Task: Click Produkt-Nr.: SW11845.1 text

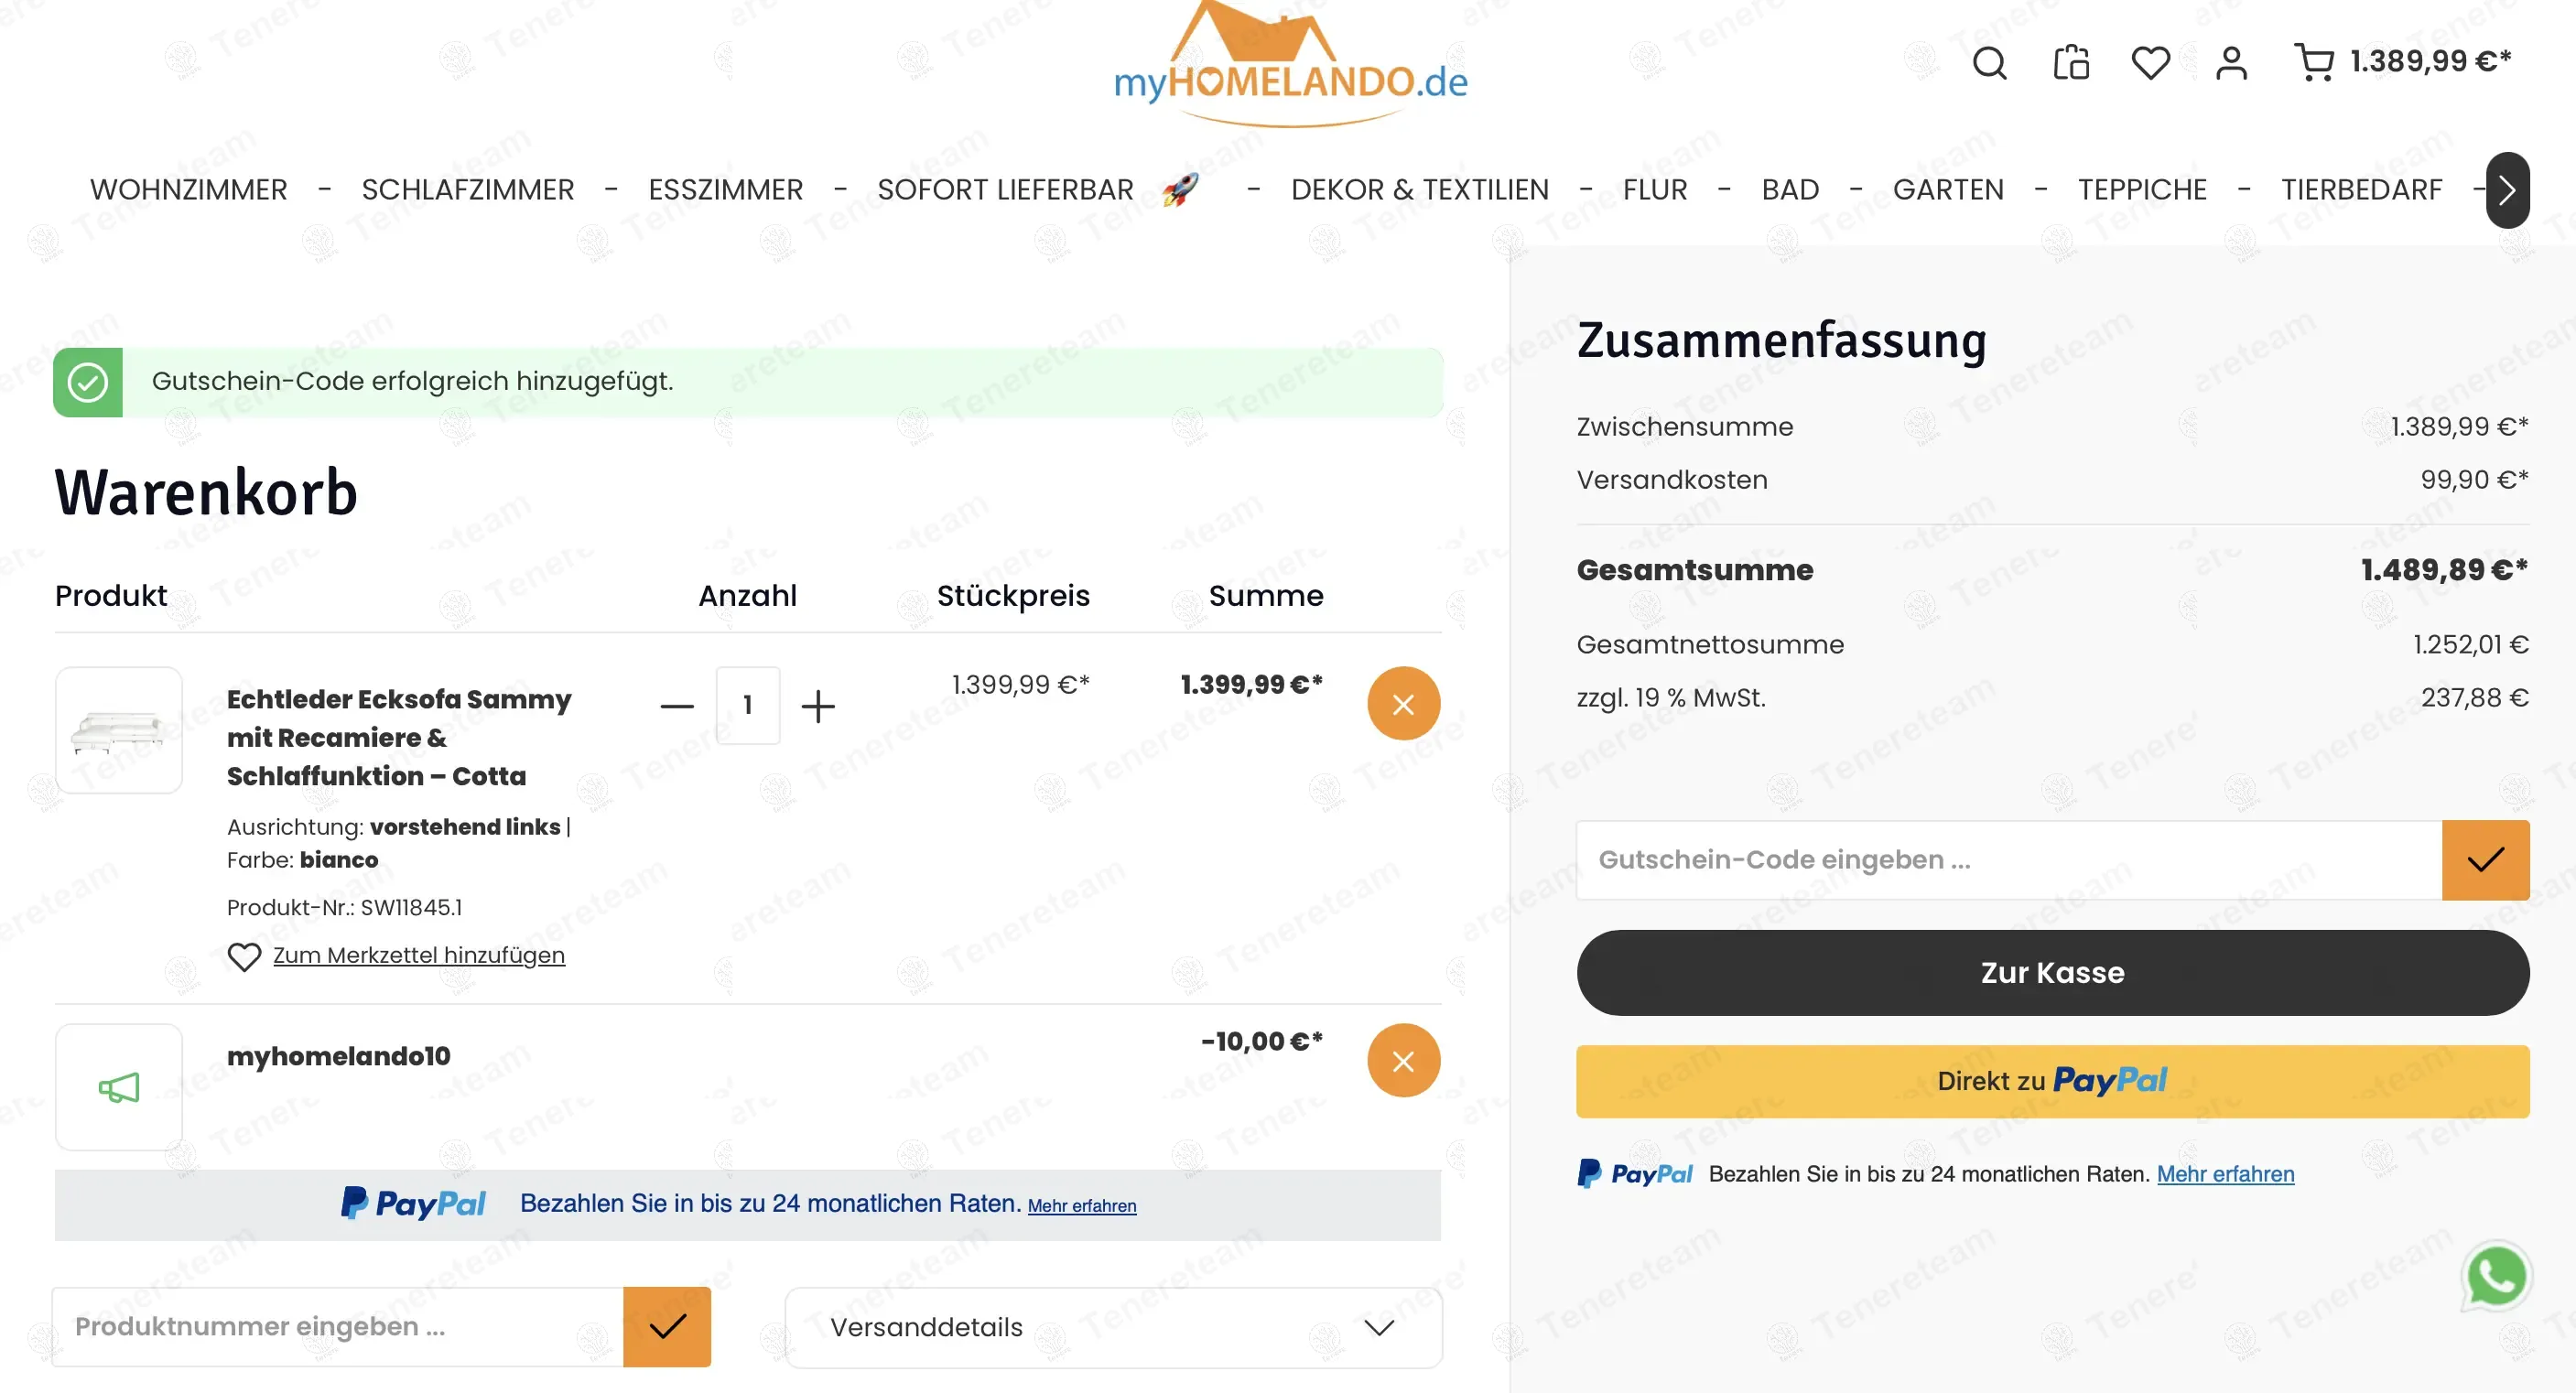Action: click(x=345, y=907)
